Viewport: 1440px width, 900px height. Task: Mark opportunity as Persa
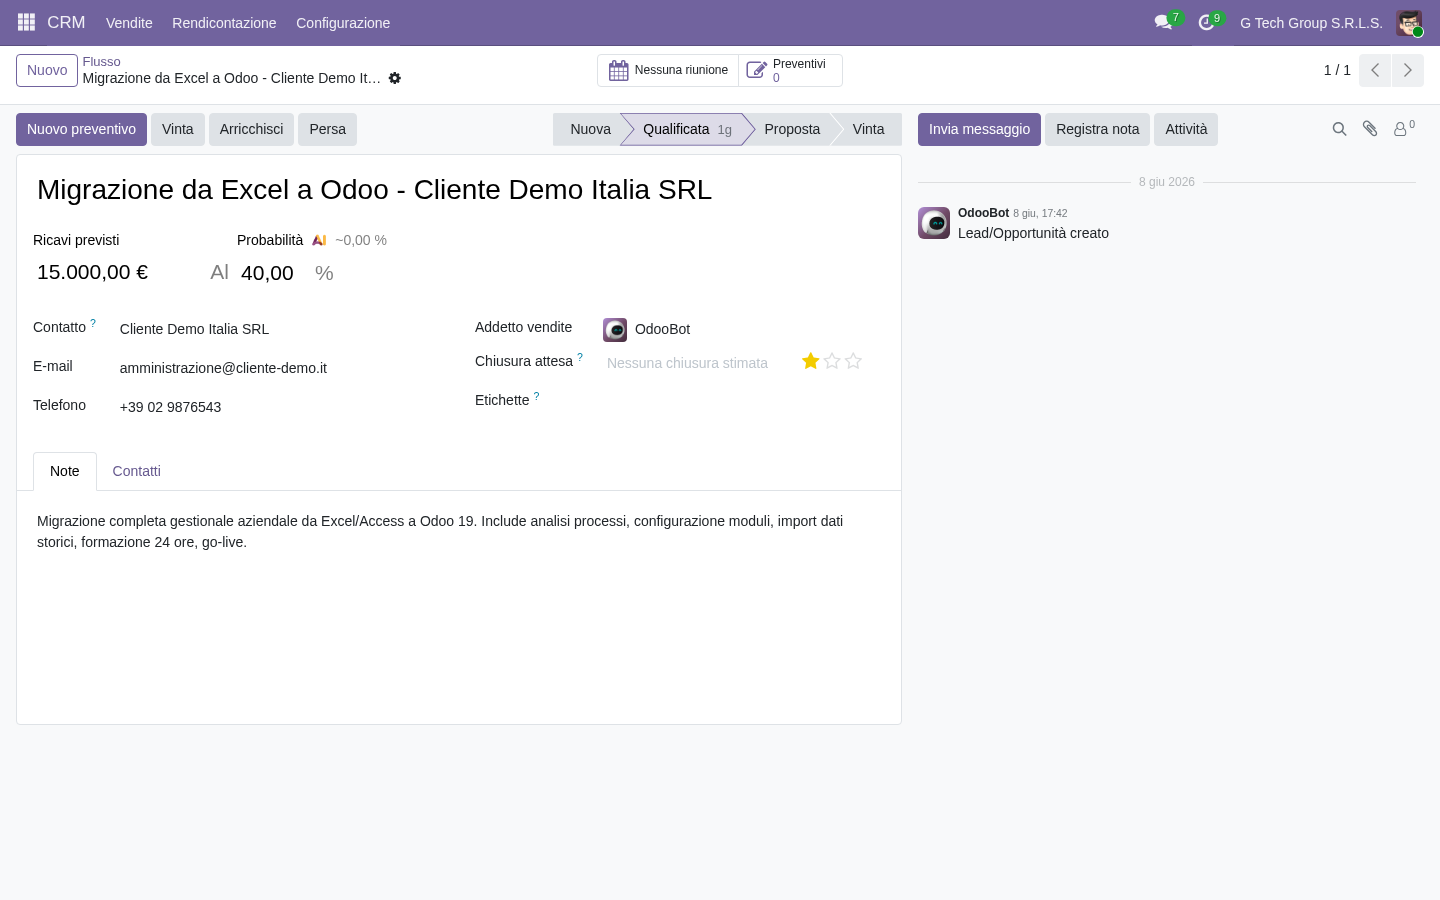tap(327, 129)
